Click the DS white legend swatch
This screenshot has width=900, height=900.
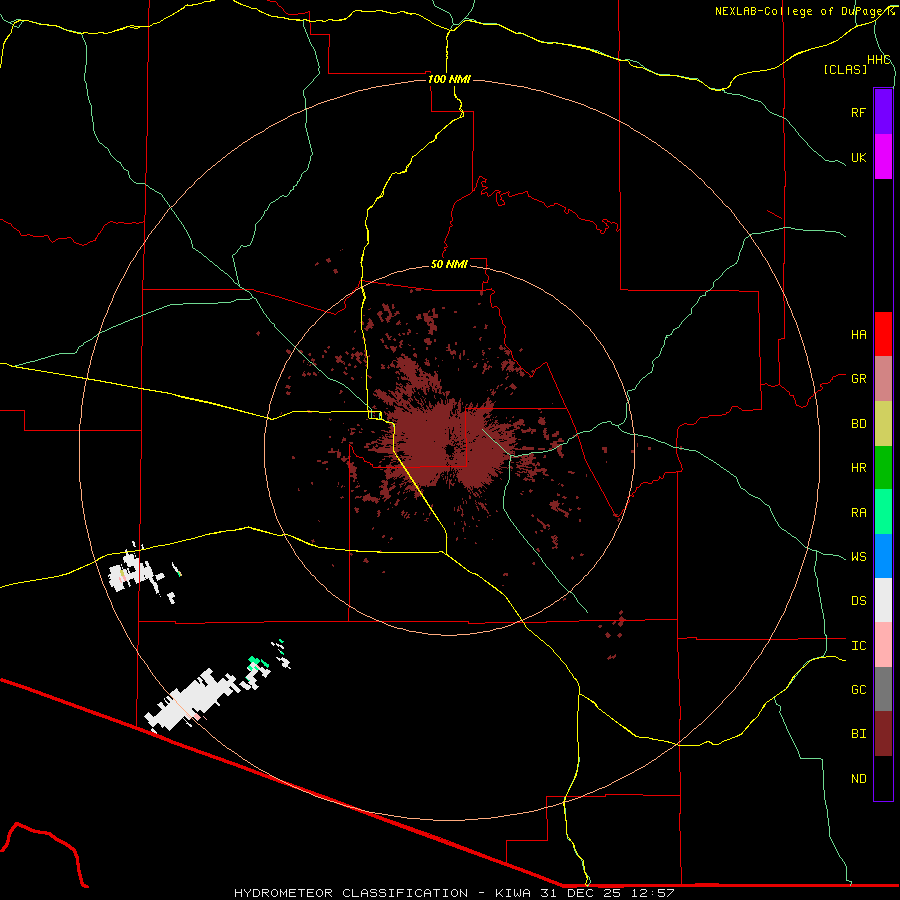(883, 600)
